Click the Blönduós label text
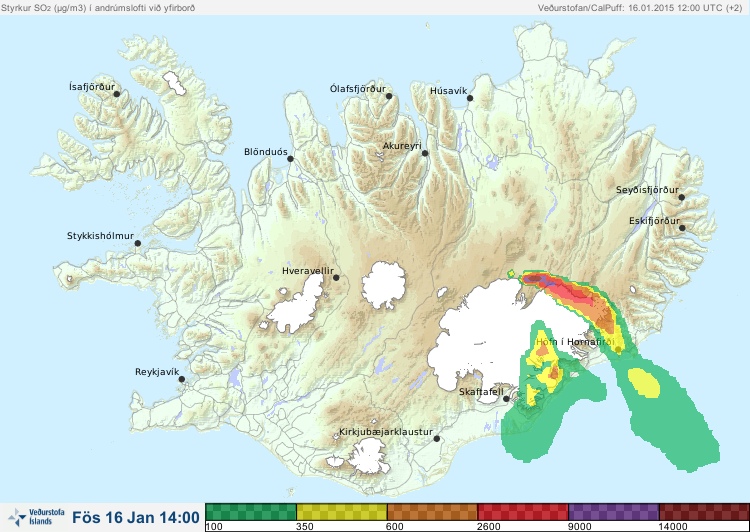Screen dimensions: 750x532 pos(266,152)
